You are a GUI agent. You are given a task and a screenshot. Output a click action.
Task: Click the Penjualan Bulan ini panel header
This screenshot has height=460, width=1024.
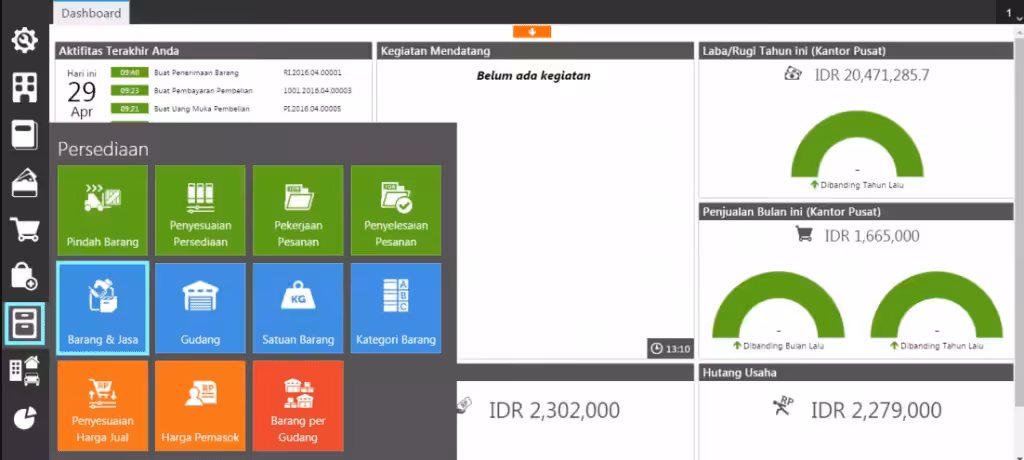click(857, 212)
